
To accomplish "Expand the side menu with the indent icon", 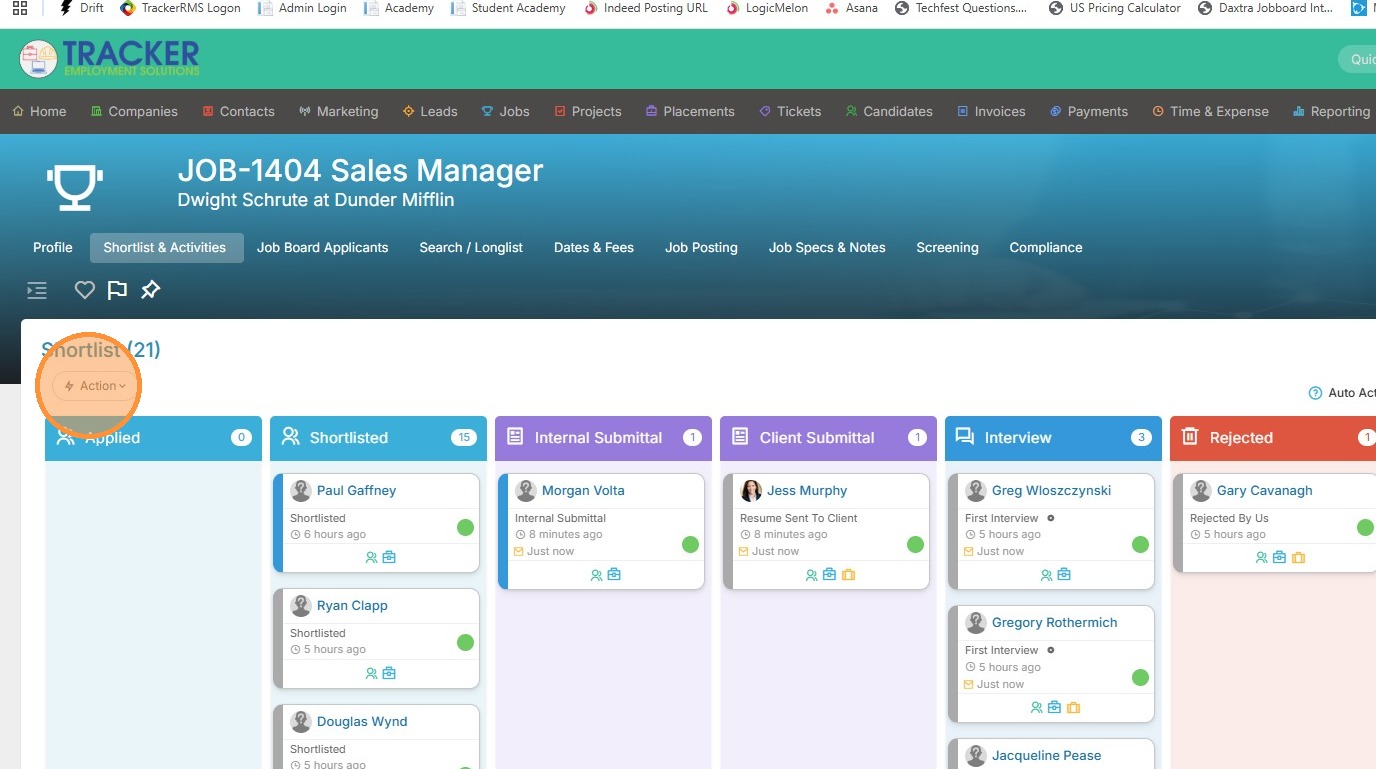I will pyautogui.click(x=37, y=291).
